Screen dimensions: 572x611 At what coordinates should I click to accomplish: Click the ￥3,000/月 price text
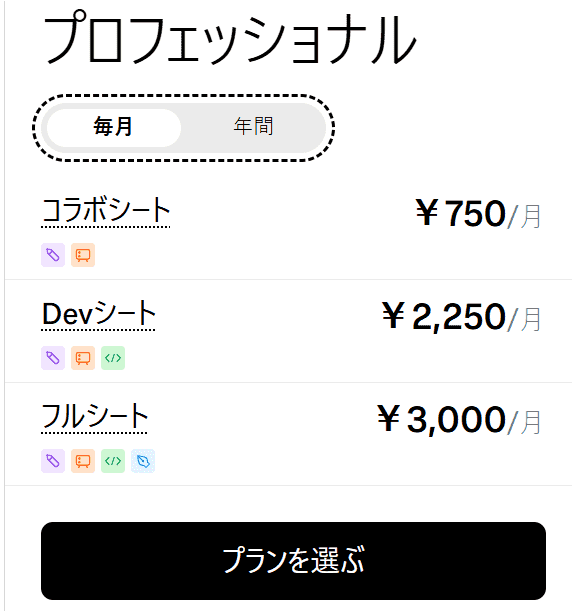point(459,419)
